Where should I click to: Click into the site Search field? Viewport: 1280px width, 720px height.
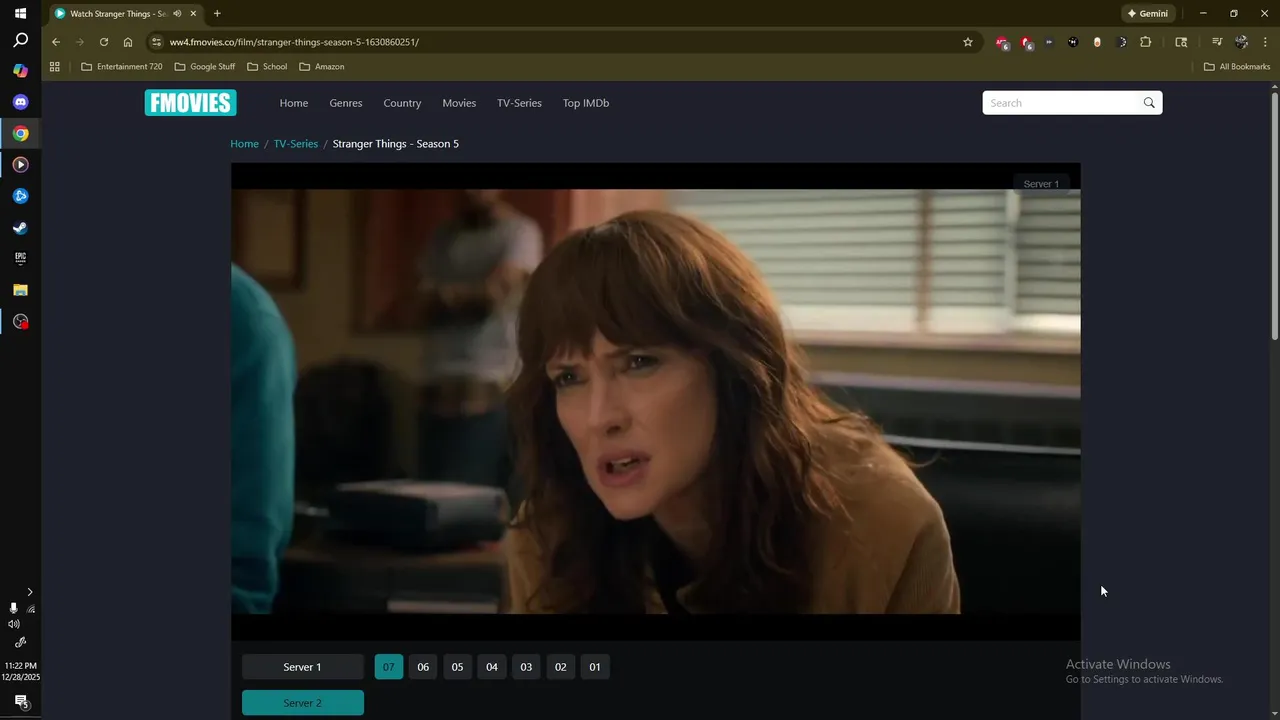coord(1062,103)
